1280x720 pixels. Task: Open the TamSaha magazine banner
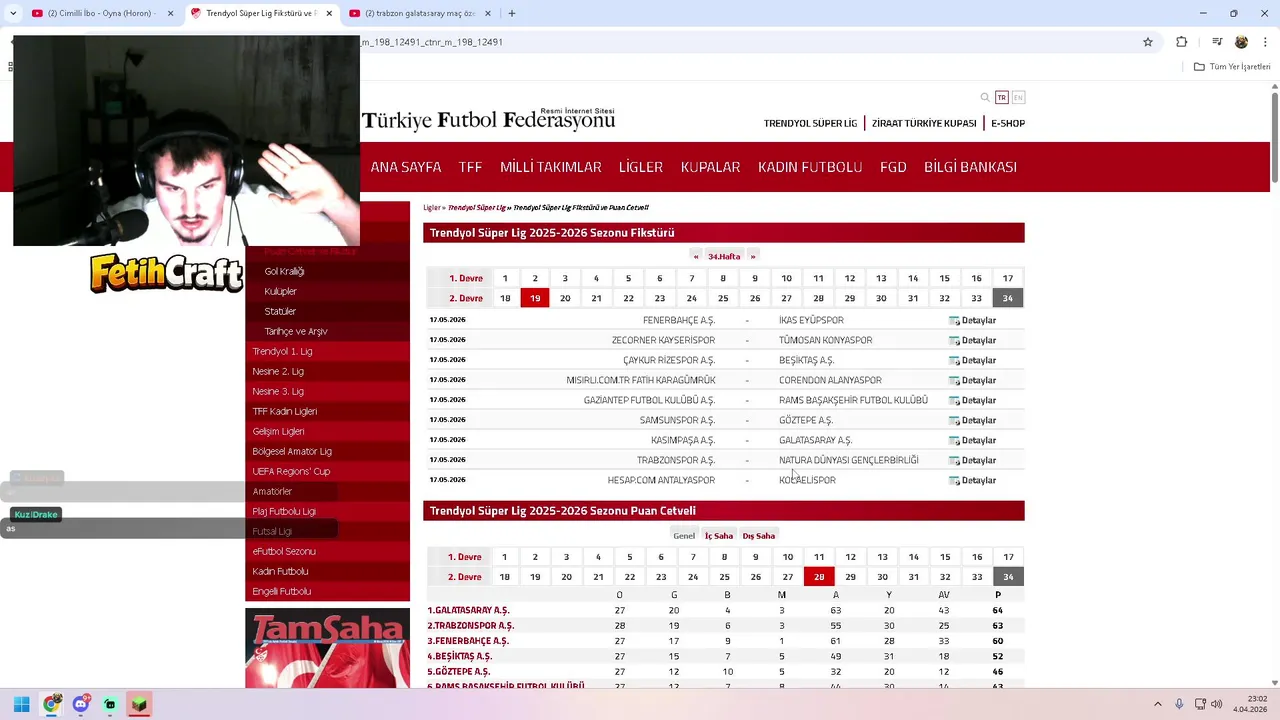click(327, 648)
